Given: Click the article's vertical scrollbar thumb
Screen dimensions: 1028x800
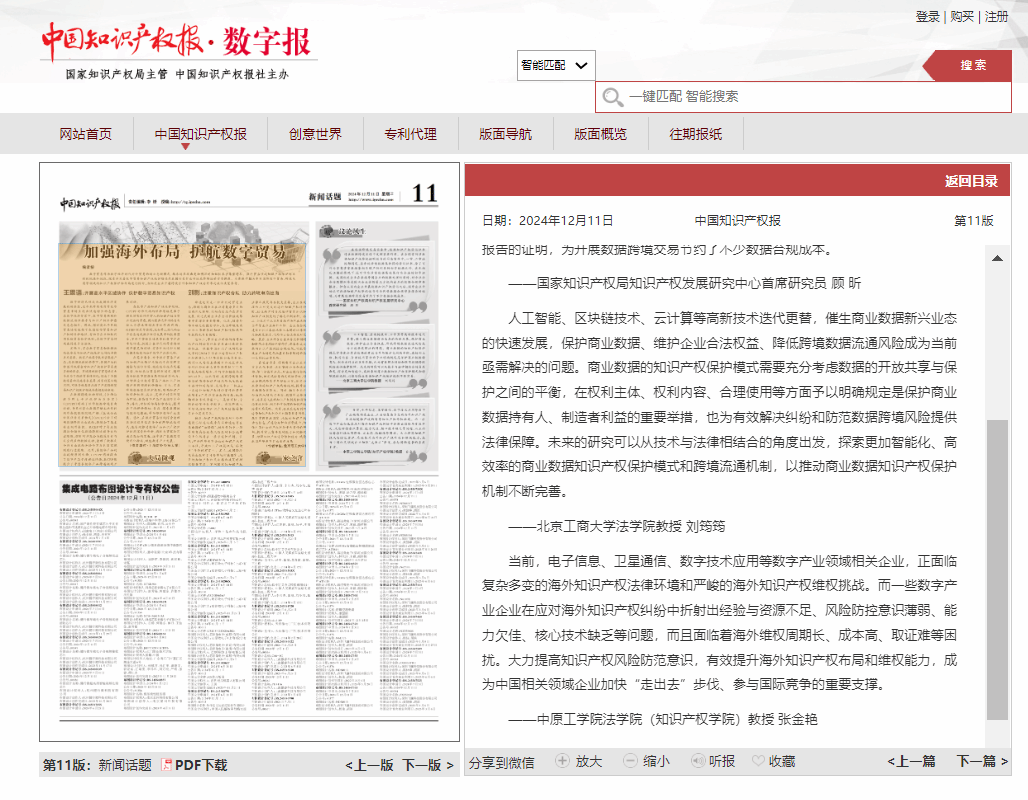Looking at the screenshot, I should point(997,570).
